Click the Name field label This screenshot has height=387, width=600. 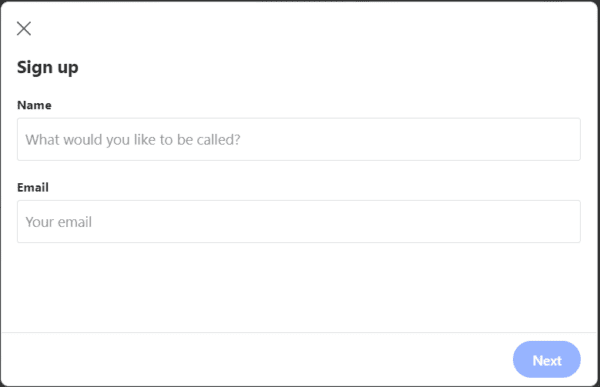coord(34,105)
